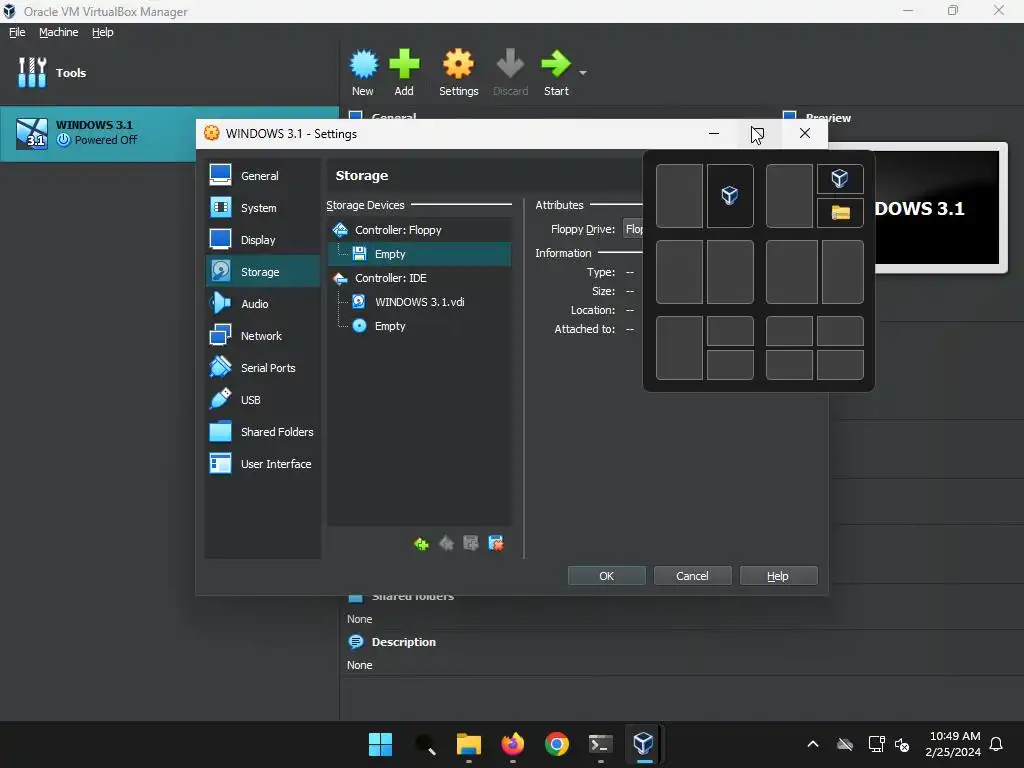The image size is (1024, 768).
Task: Launch Chrome from taskbar
Action: click(557, 744)
